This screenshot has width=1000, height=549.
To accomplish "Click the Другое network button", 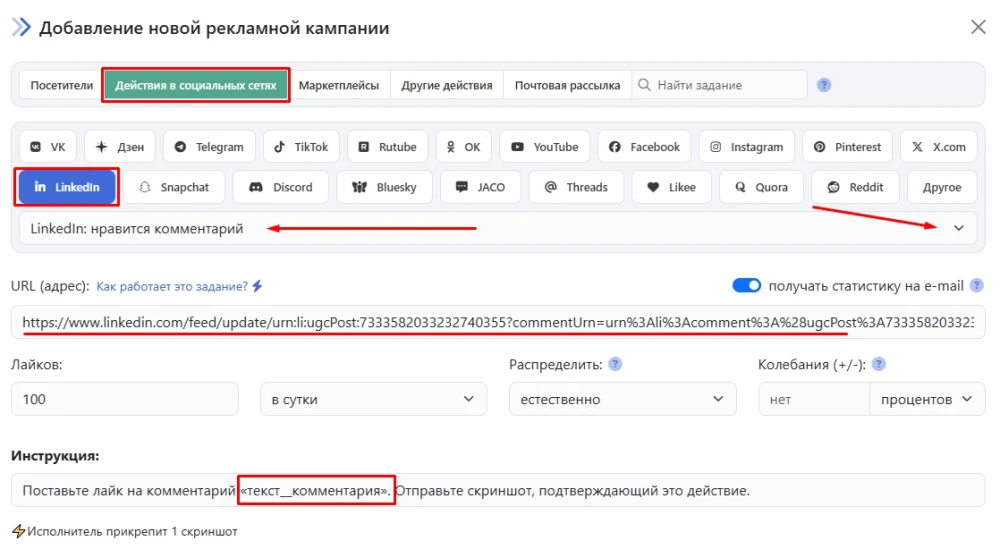I will (x=942, y=187).
